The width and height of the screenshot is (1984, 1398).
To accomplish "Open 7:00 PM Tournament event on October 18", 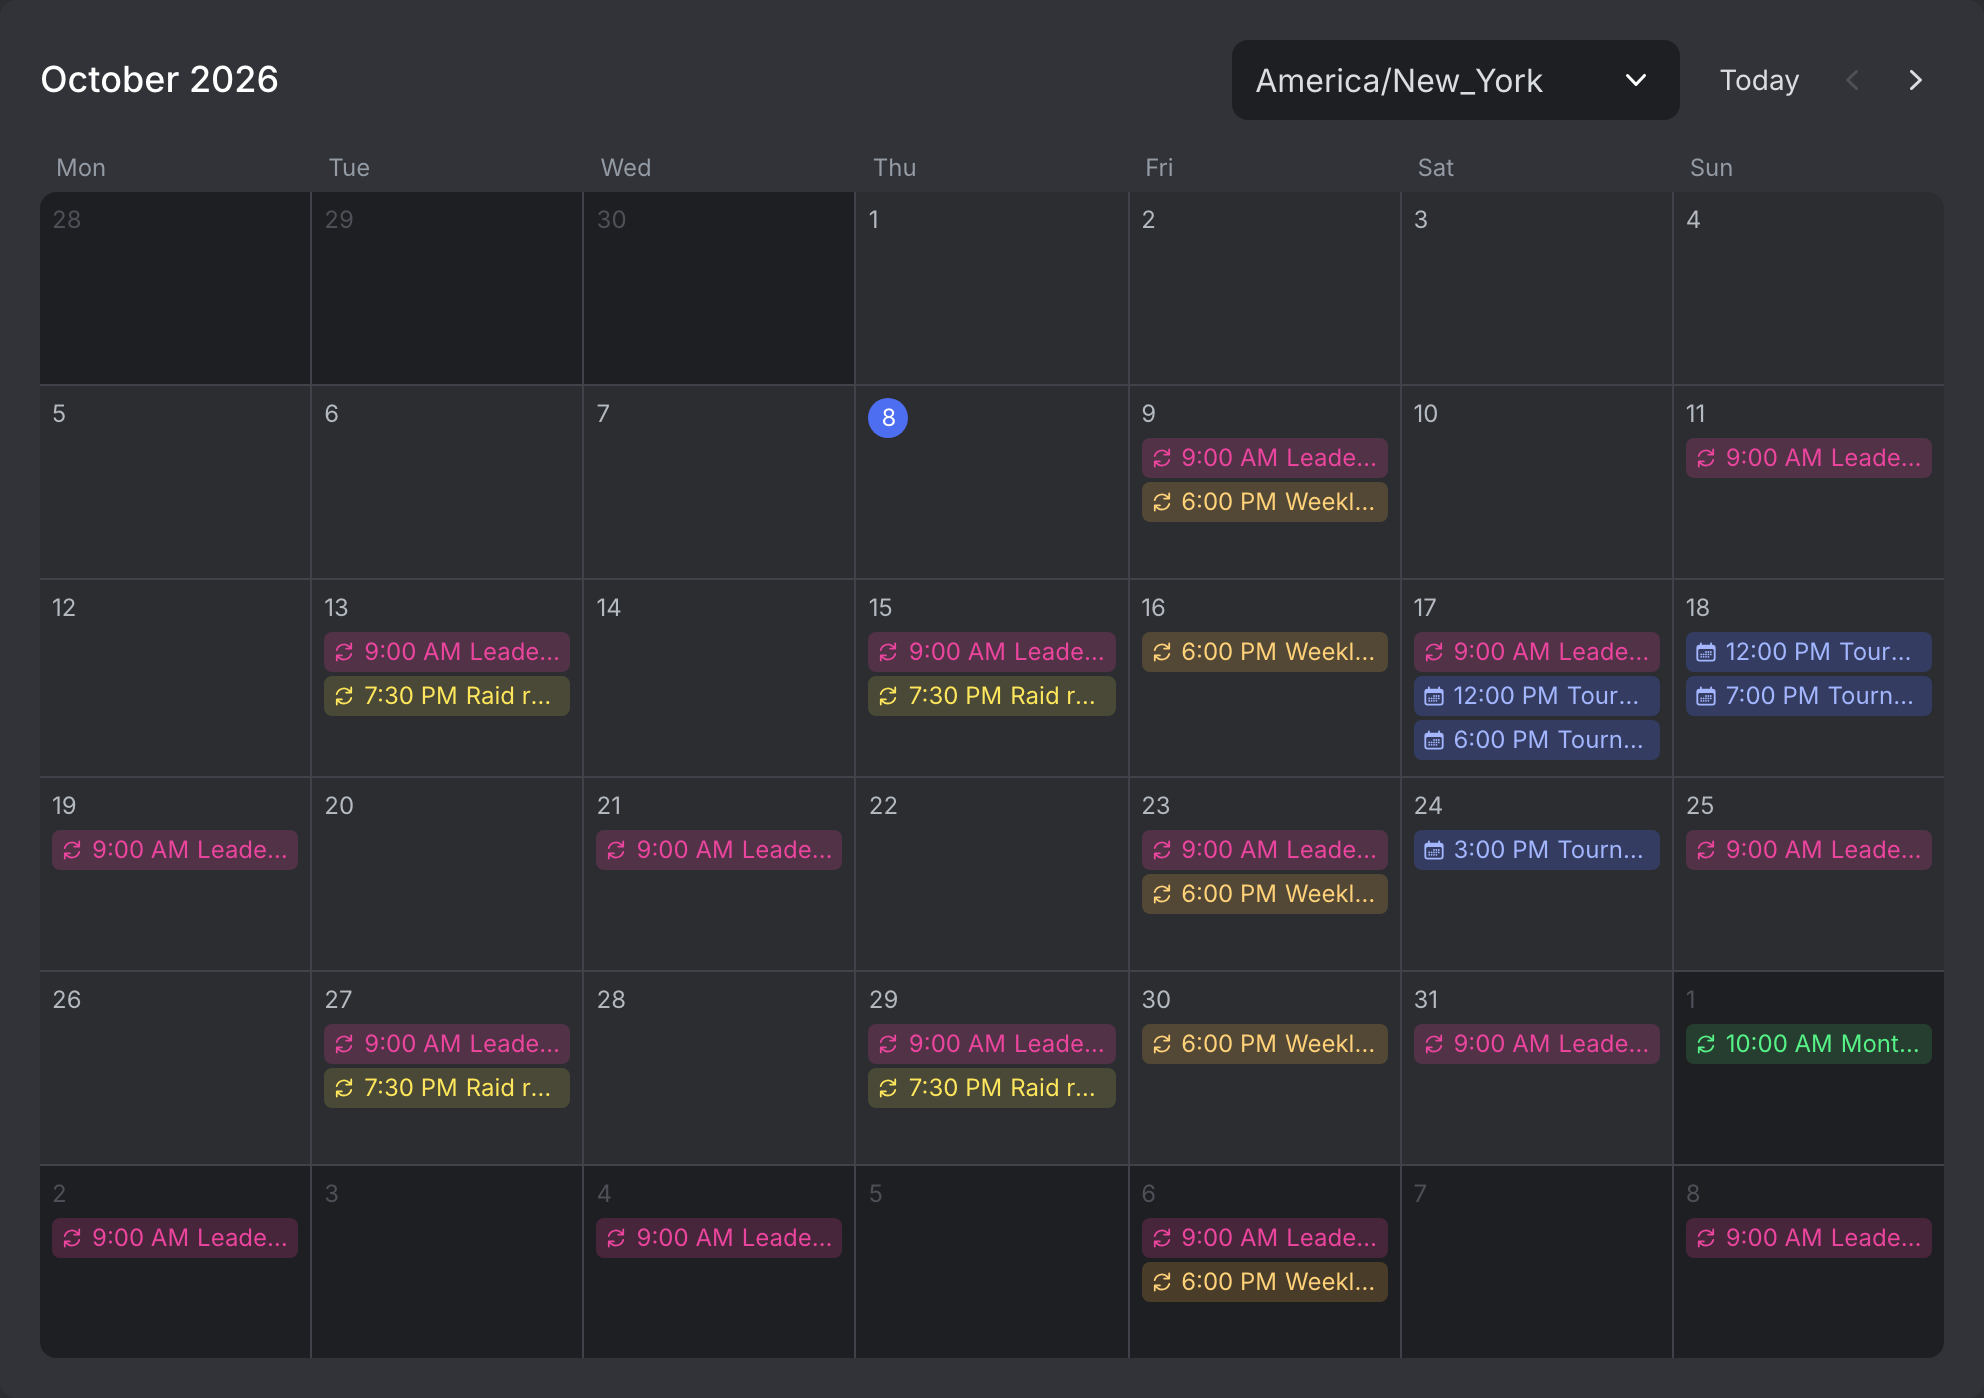I will pyautogui.click(x=1808, y=696).
